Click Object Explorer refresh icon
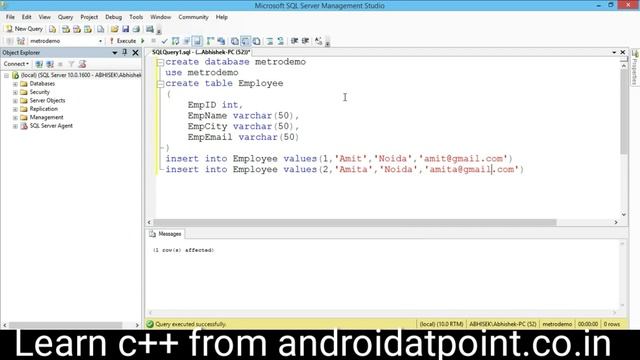Screen dimensions: 640x360 click(82, 64)
